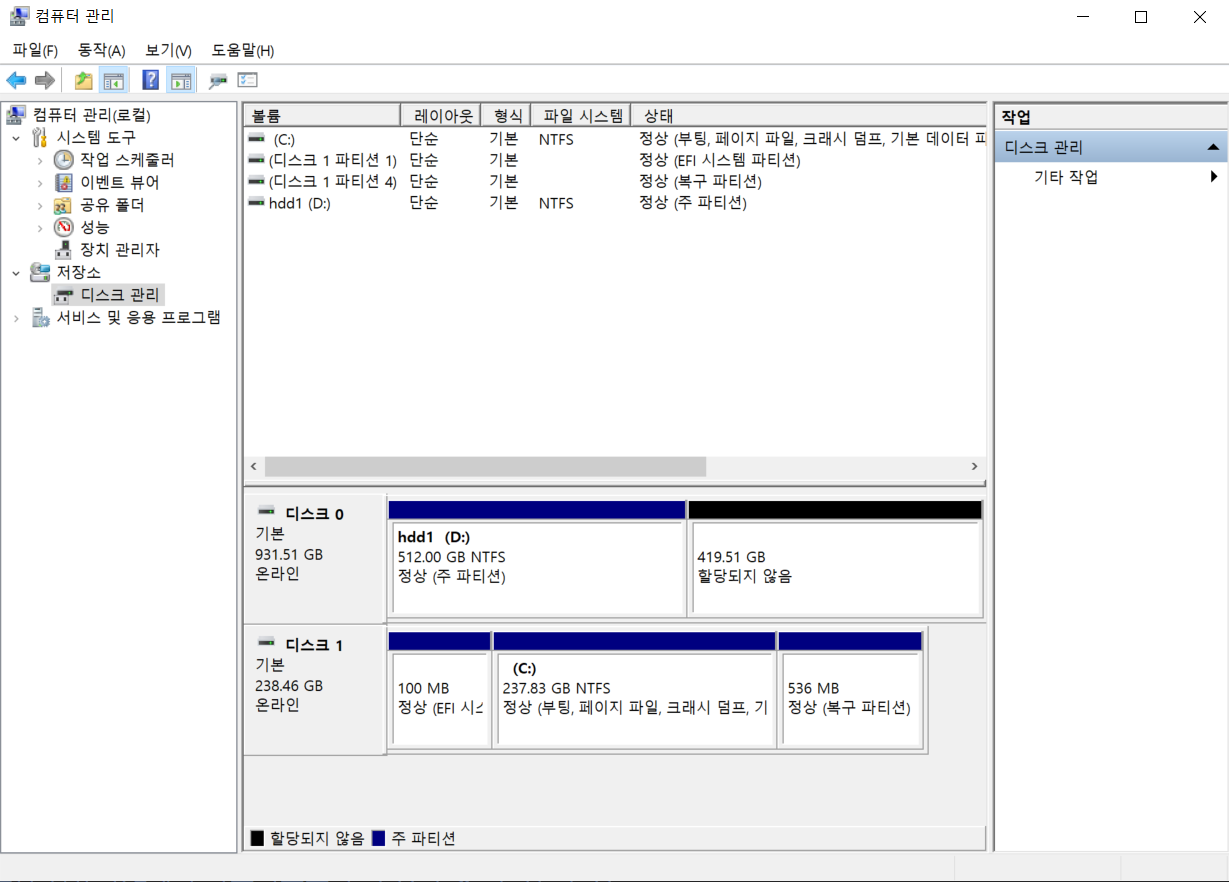Click the 디스크 0 931.51 GB label panel

coord(314,557)
